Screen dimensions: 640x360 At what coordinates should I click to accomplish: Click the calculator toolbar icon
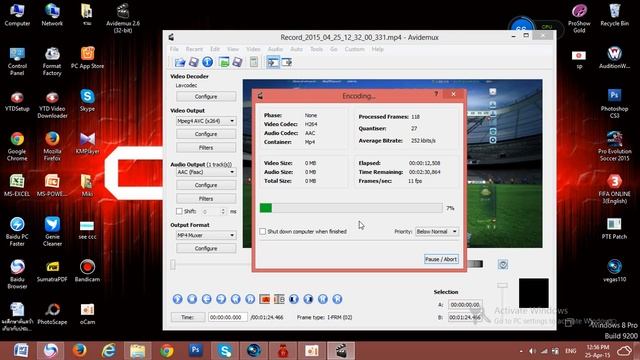coord(254,62)
